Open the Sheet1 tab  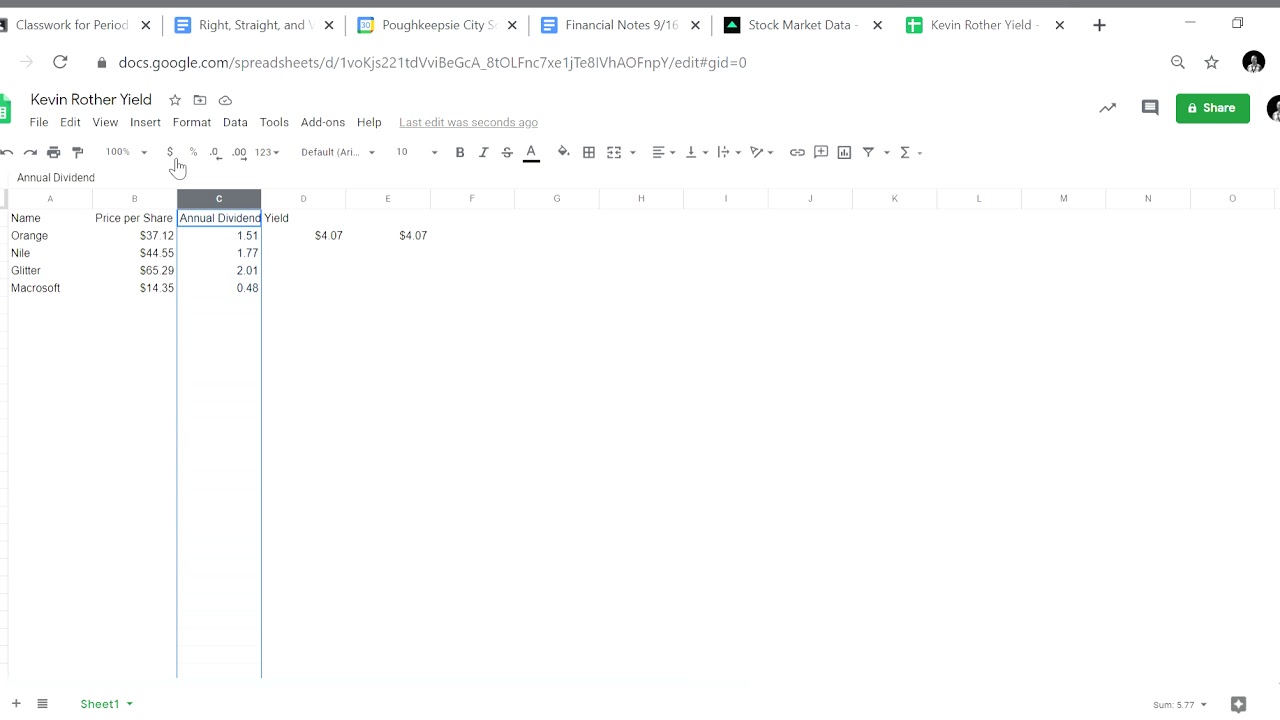pyautogui.click(x=106, y=704)
